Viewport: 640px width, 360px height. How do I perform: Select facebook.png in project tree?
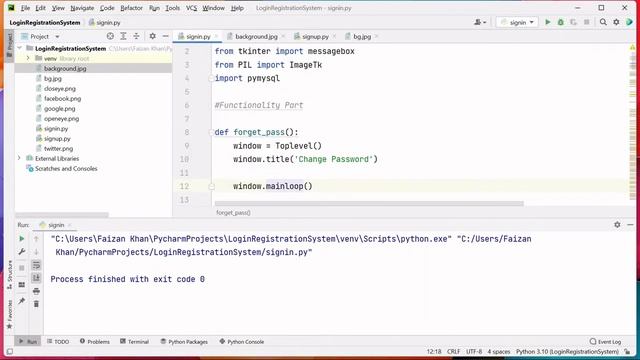coord(62,98)
